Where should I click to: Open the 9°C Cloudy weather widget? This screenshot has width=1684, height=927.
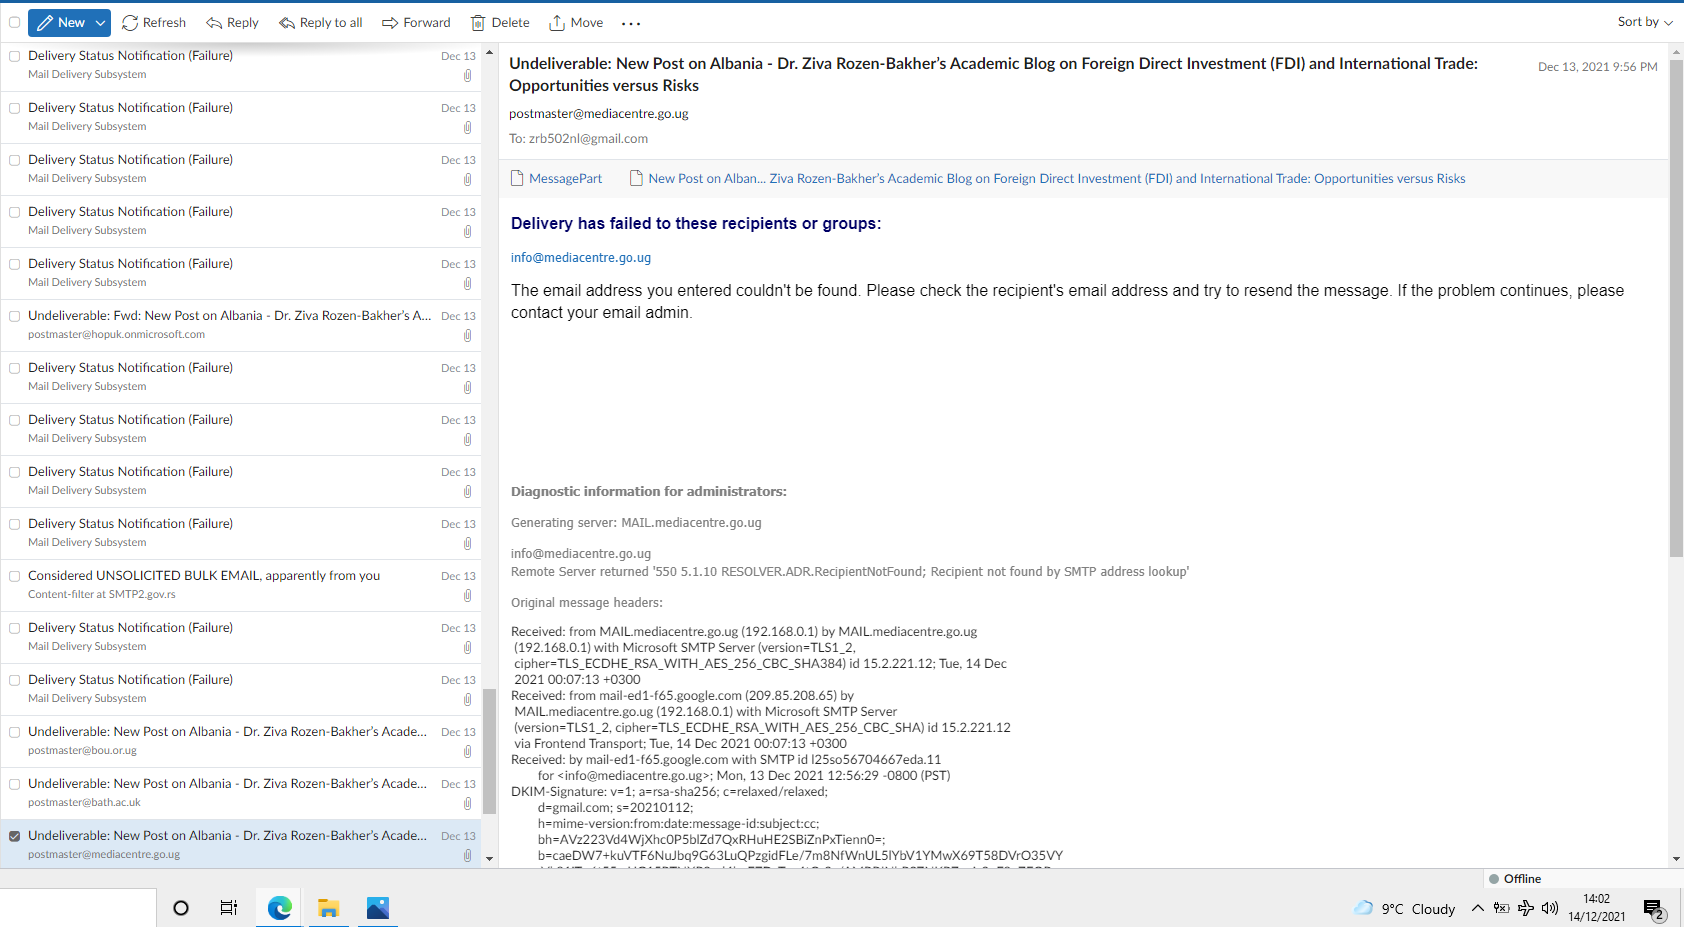click(1404, 909)
